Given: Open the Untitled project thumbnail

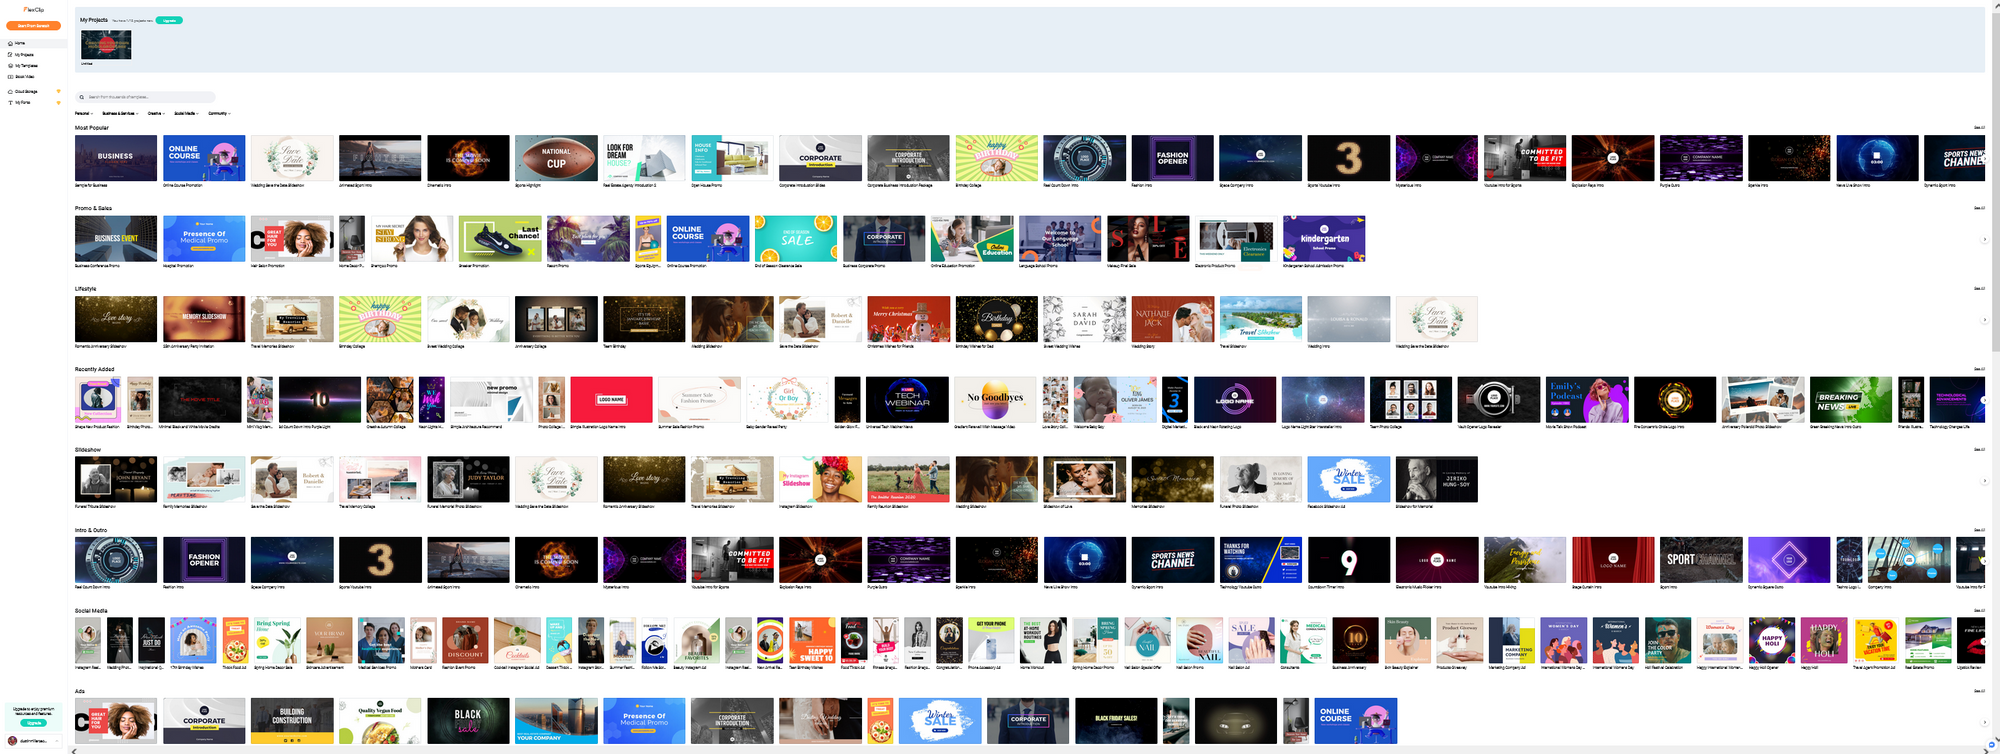Looking at the screenshot, I should [x=106, y=45].
